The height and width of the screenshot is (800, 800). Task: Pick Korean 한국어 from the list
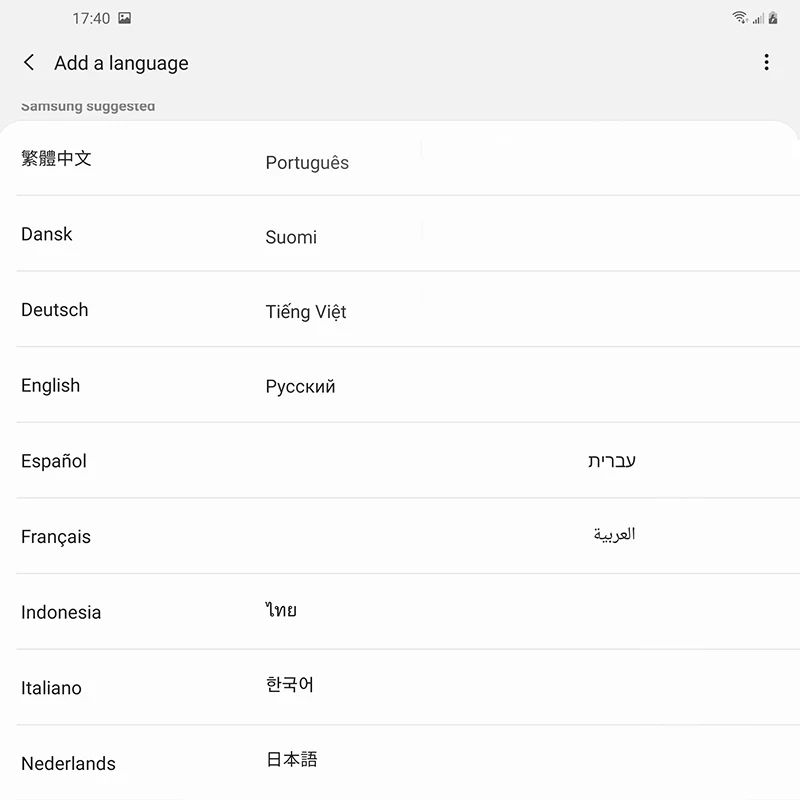coord(289,684)
